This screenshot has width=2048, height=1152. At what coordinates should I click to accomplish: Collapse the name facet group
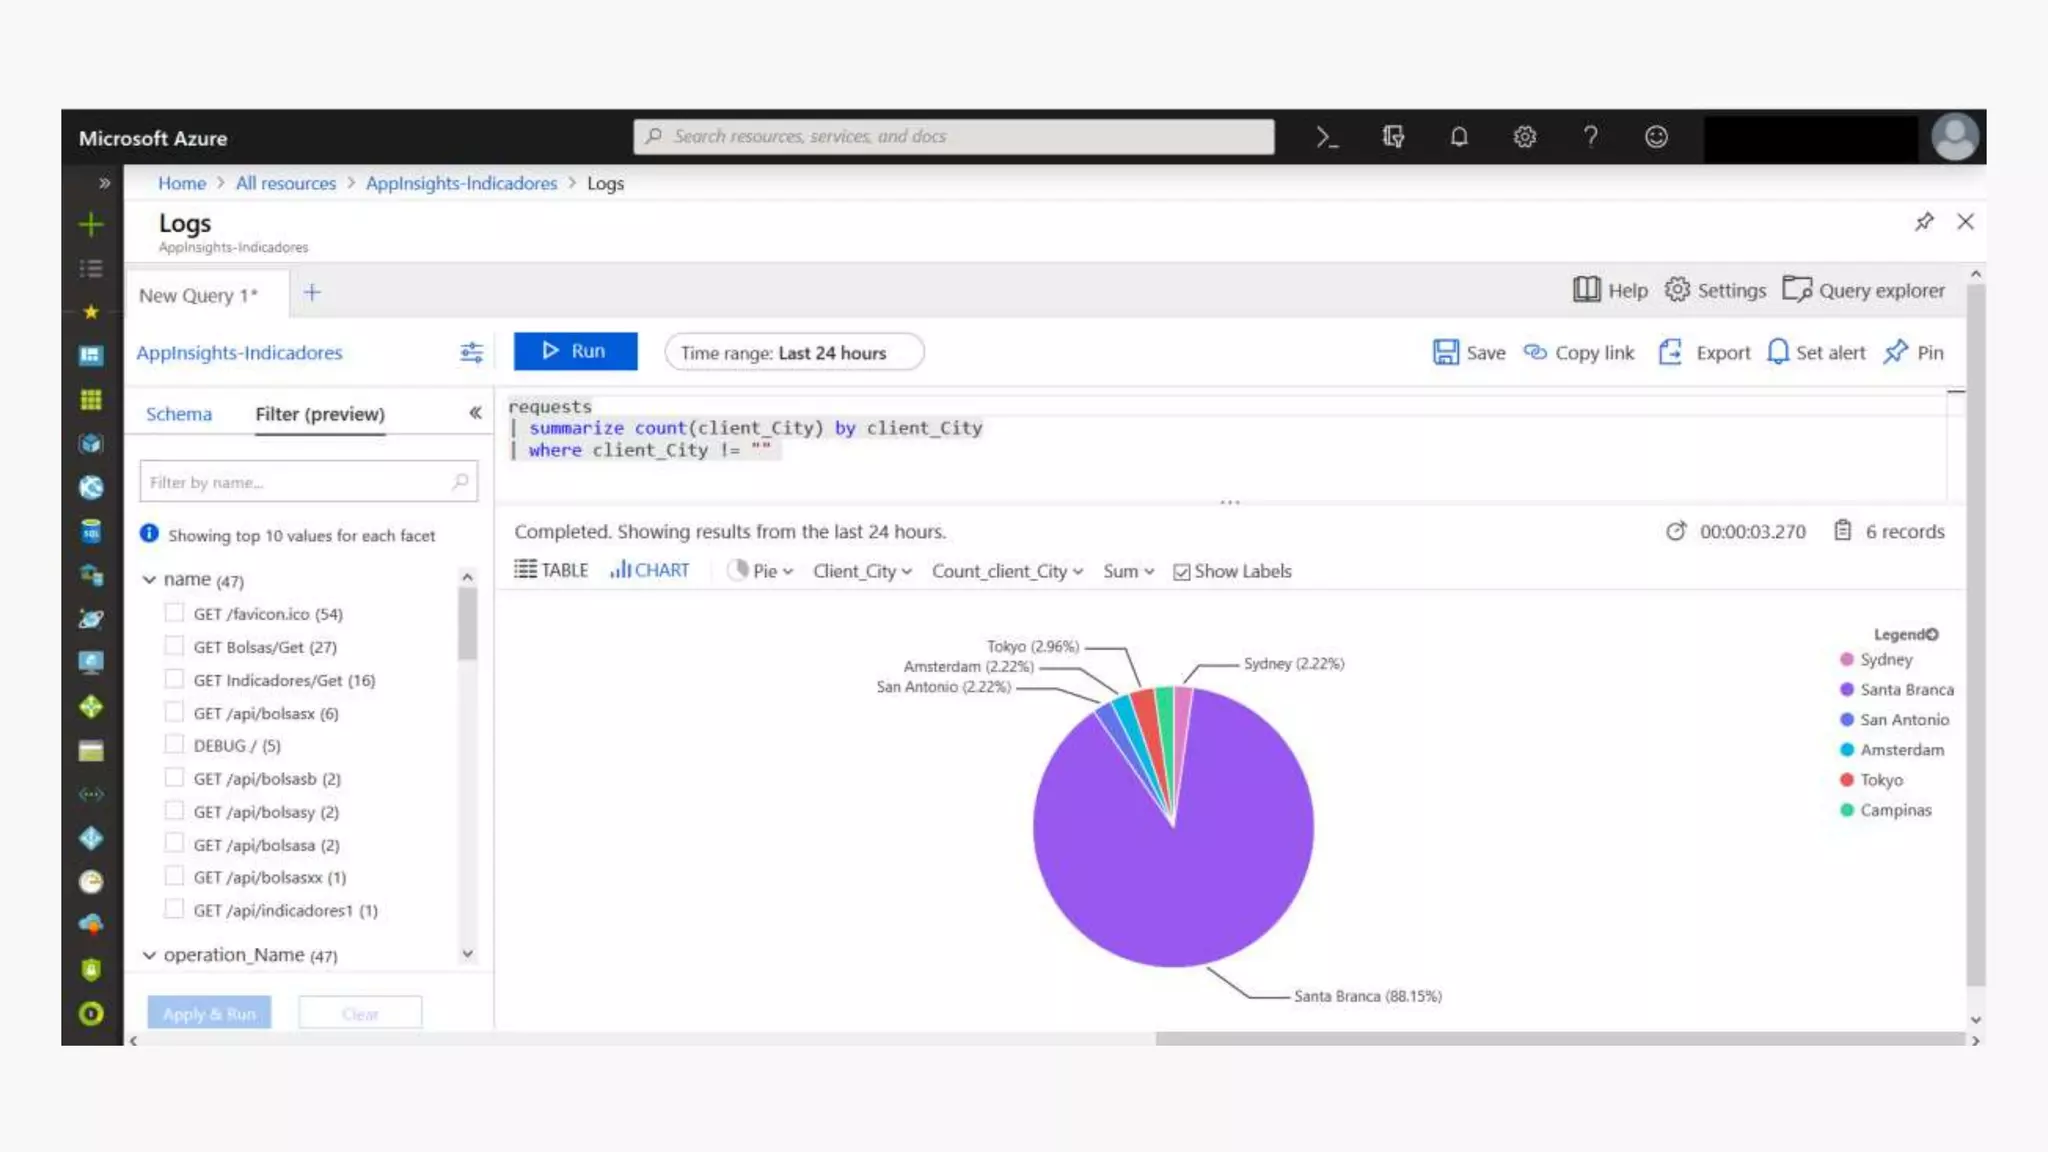150,580
